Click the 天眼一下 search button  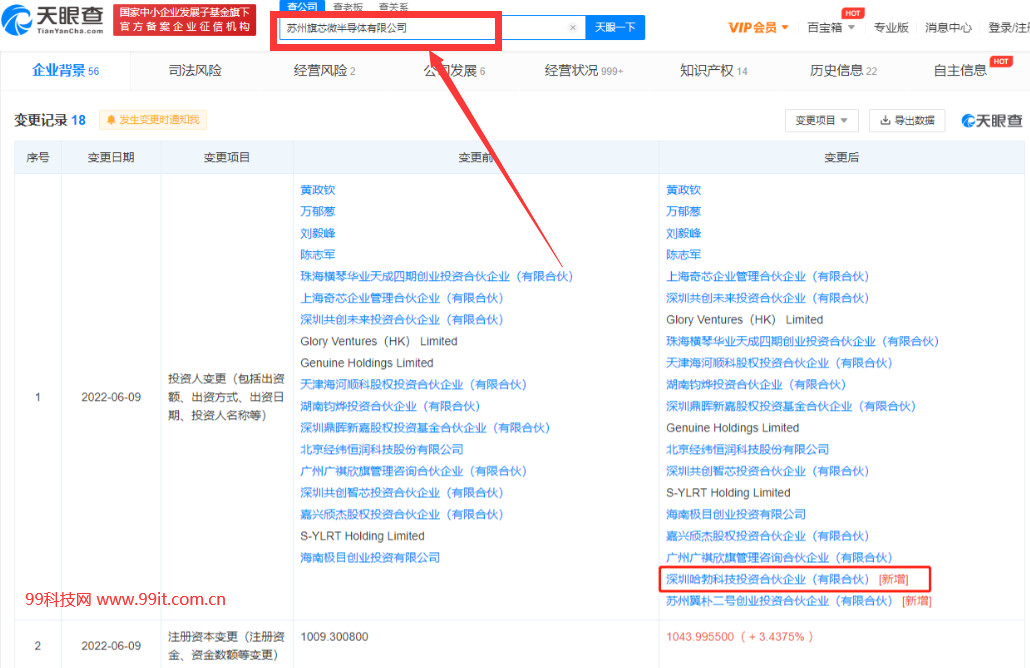click(x=615, y=28)
